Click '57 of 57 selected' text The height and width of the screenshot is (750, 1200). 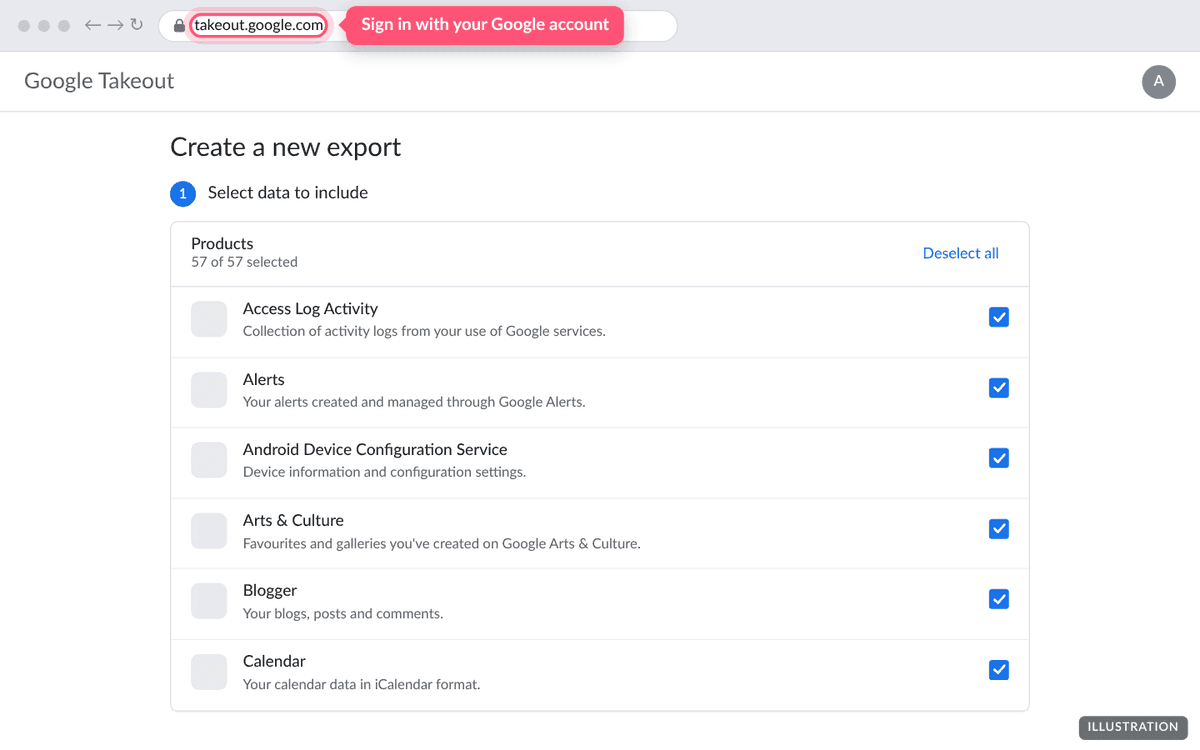click(244, 262)
